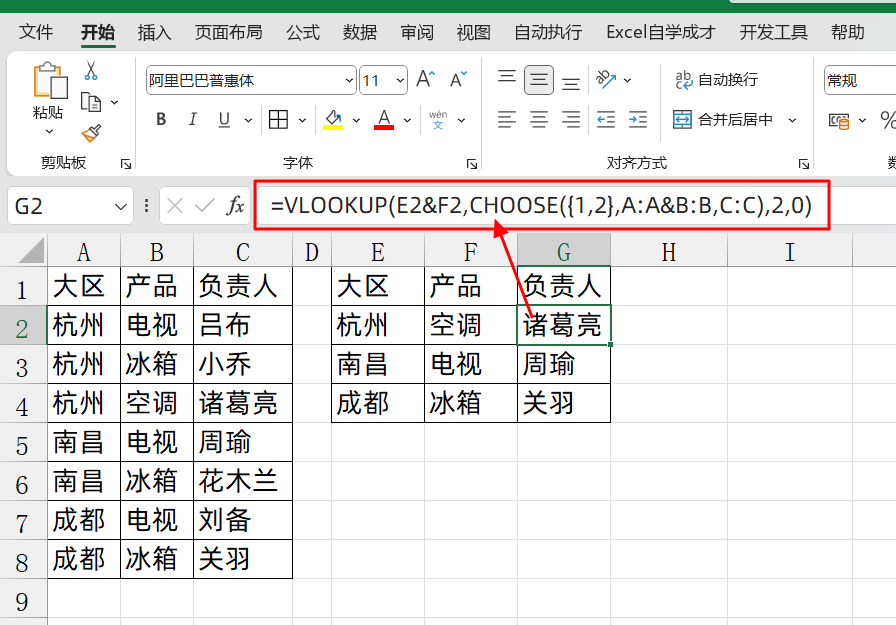Increase indent icon
The width and height of the screenshot is (896, 625).
[x=638, y=120]
